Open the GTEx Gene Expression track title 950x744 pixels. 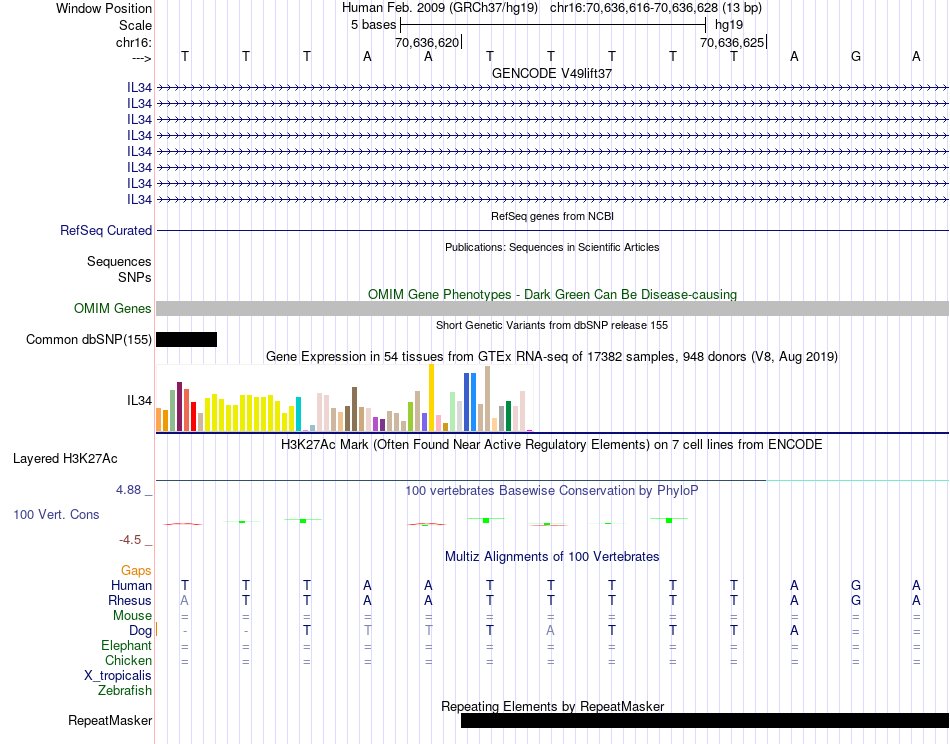(x=552, y=356)
